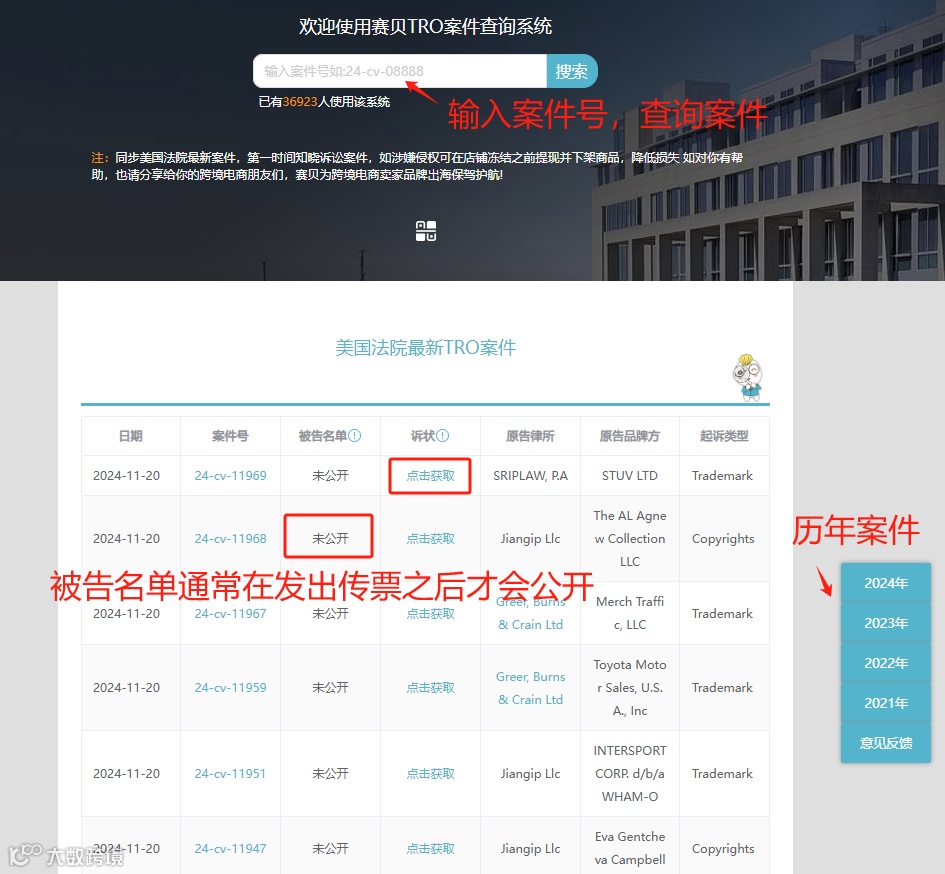The width and height of the screenshot is (945, 874).
Task: Open case number 24-cv-11967
Action: pyautogui.click(x=230, y=613)
